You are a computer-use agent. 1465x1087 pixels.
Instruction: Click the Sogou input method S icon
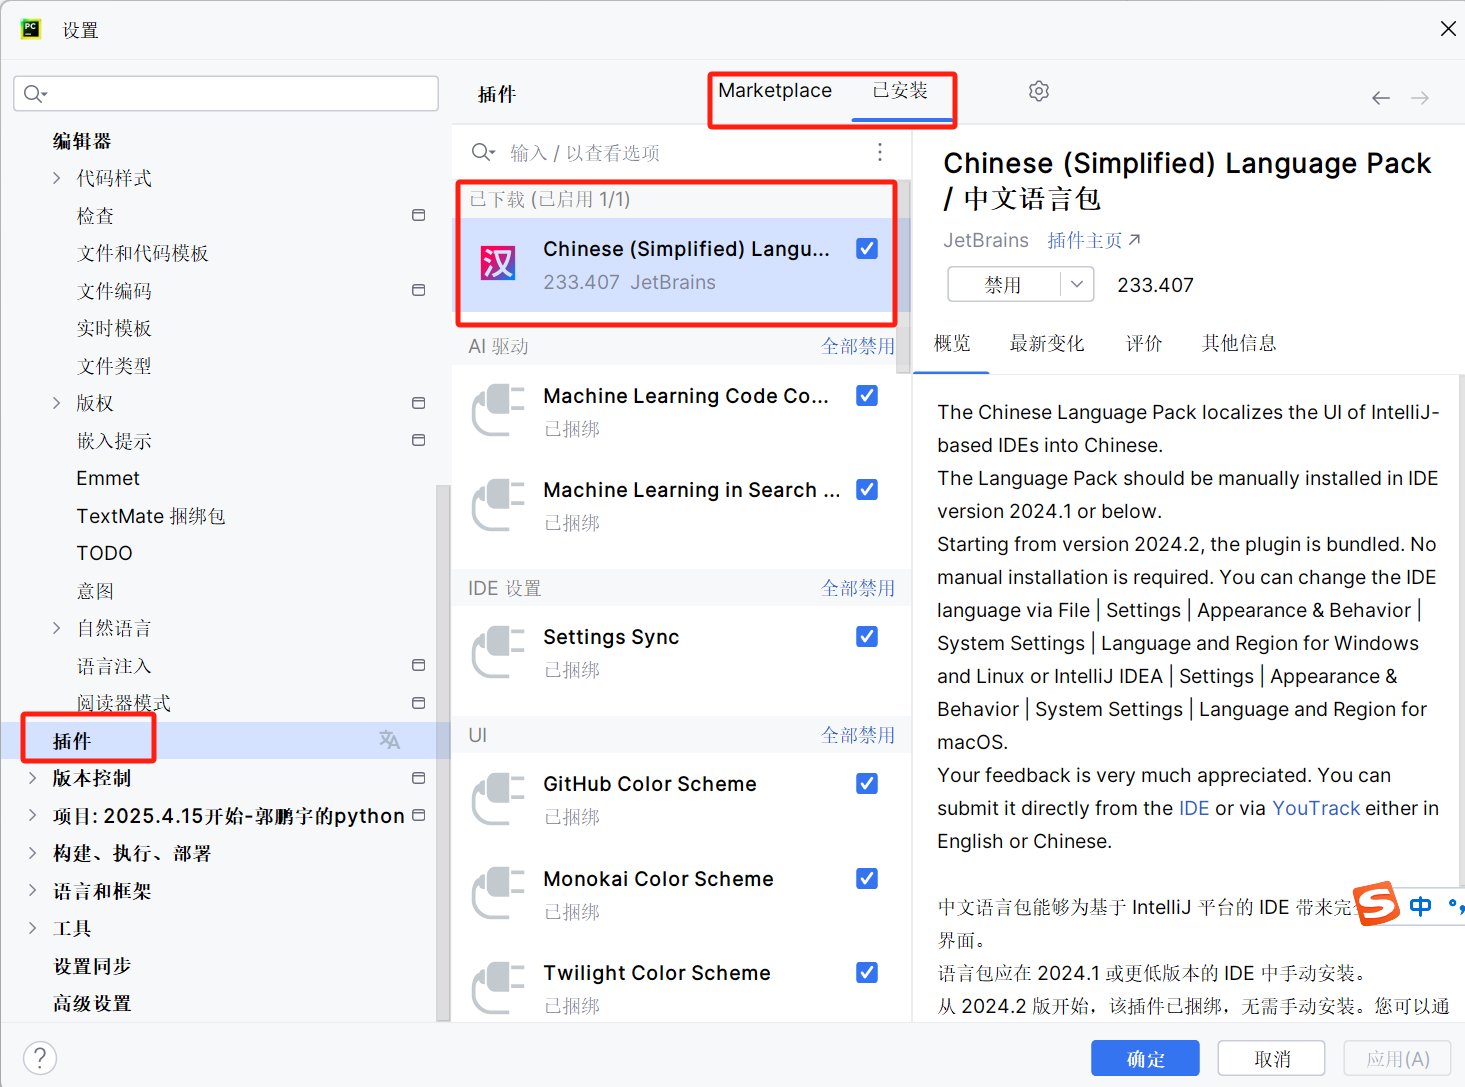click(1377, 904)
